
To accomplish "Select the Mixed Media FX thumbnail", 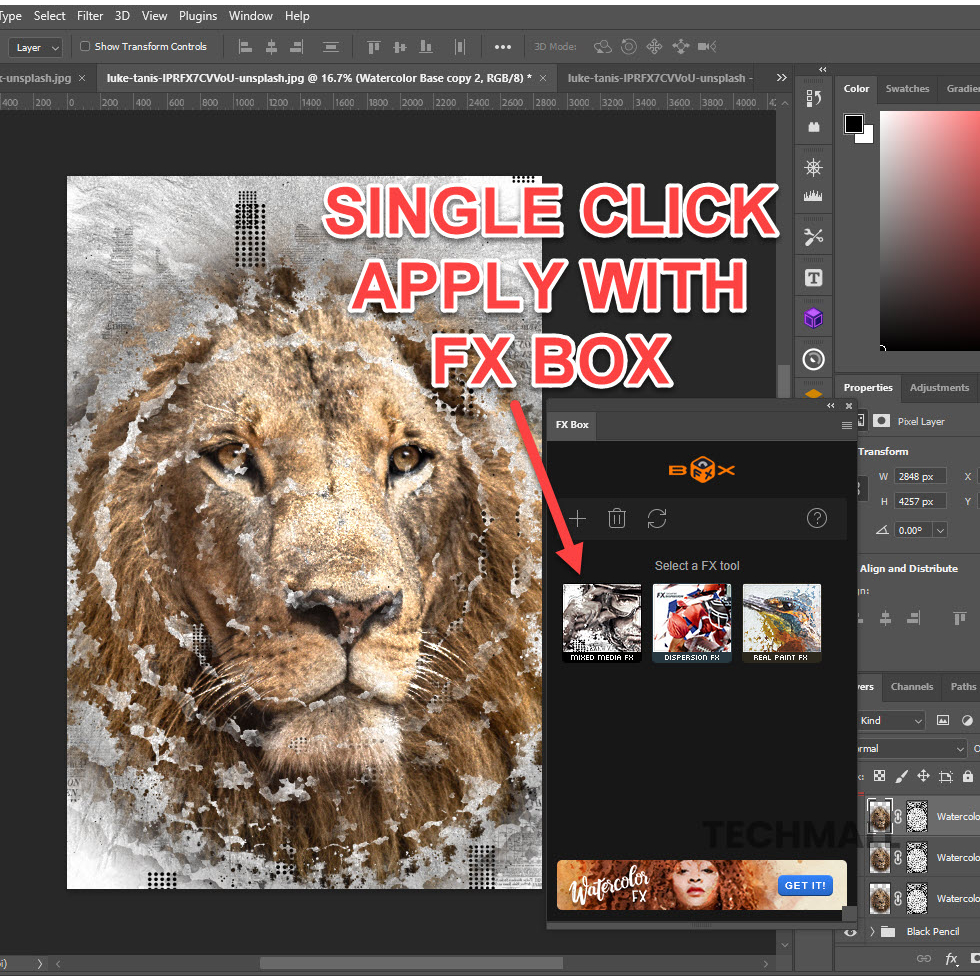I will coord(602,623).
